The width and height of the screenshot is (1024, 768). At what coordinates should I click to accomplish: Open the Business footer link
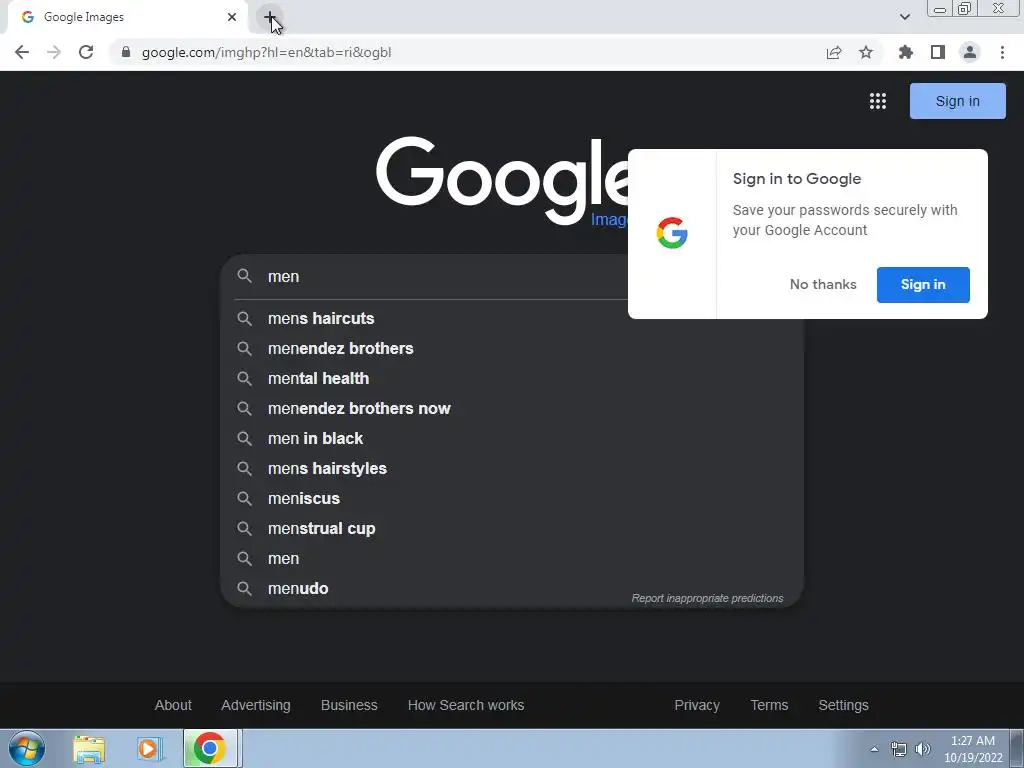349,705
